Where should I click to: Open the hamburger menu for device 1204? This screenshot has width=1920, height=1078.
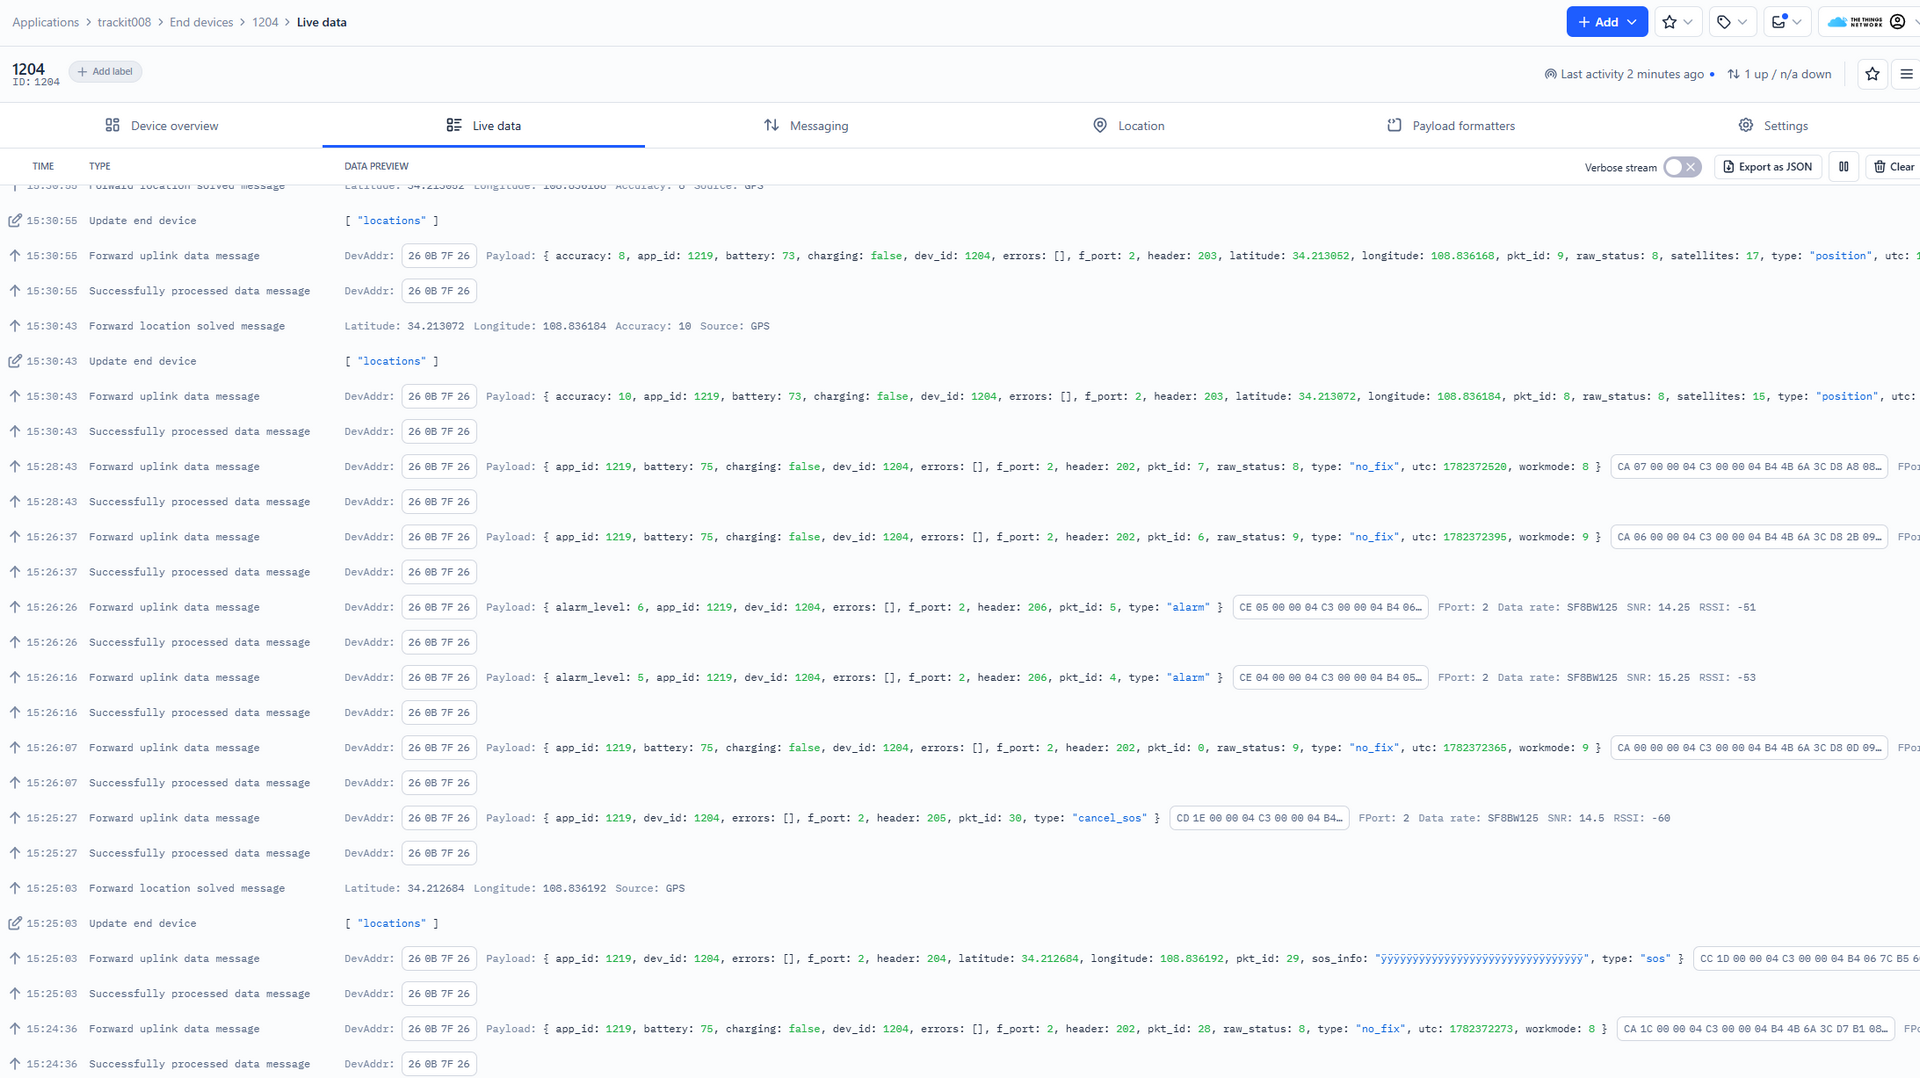pos(1906,74)
